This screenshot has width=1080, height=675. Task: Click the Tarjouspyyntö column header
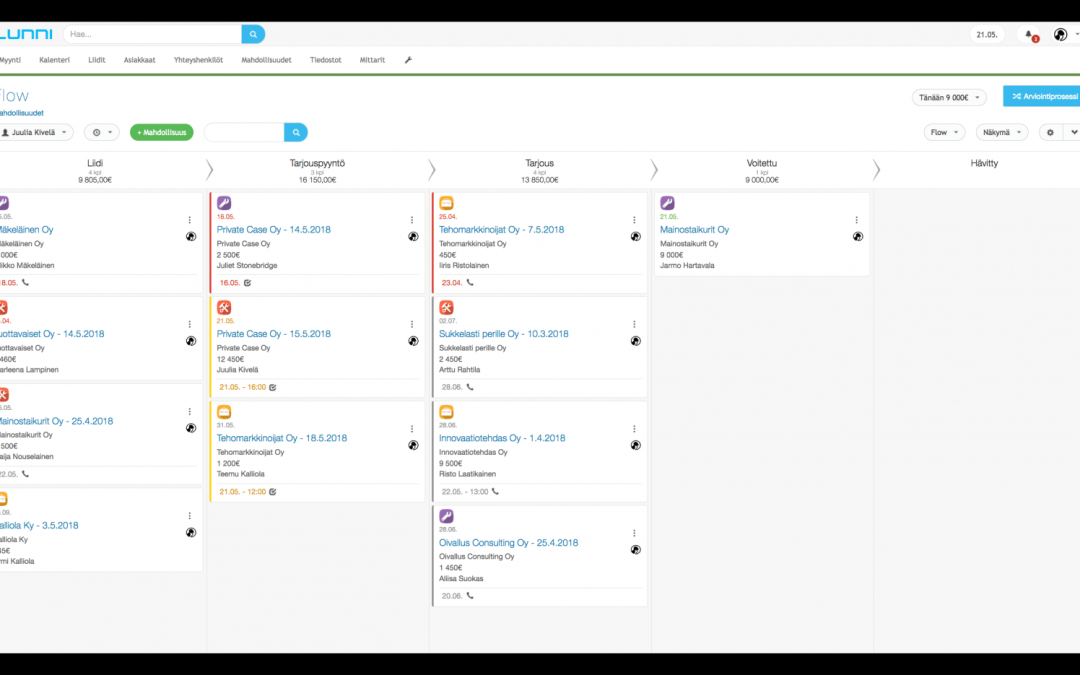(317, 164)
